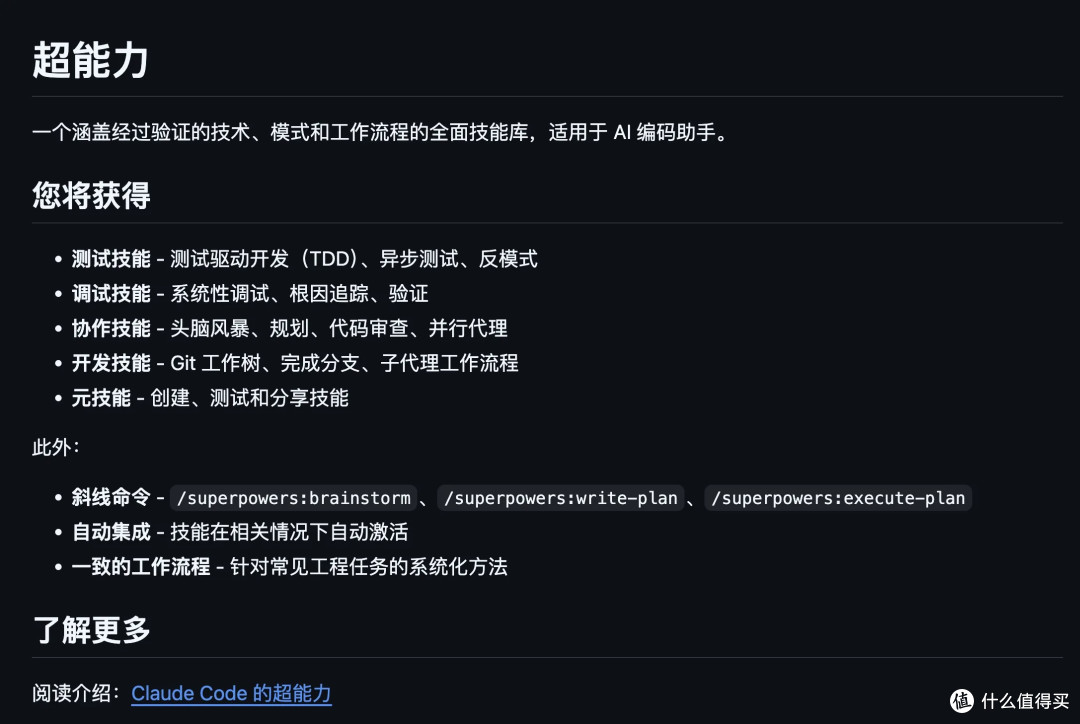Click the 一致的工作流程 bullet item
Screen dimensions: 1080x724
click(x=289, y=566)
